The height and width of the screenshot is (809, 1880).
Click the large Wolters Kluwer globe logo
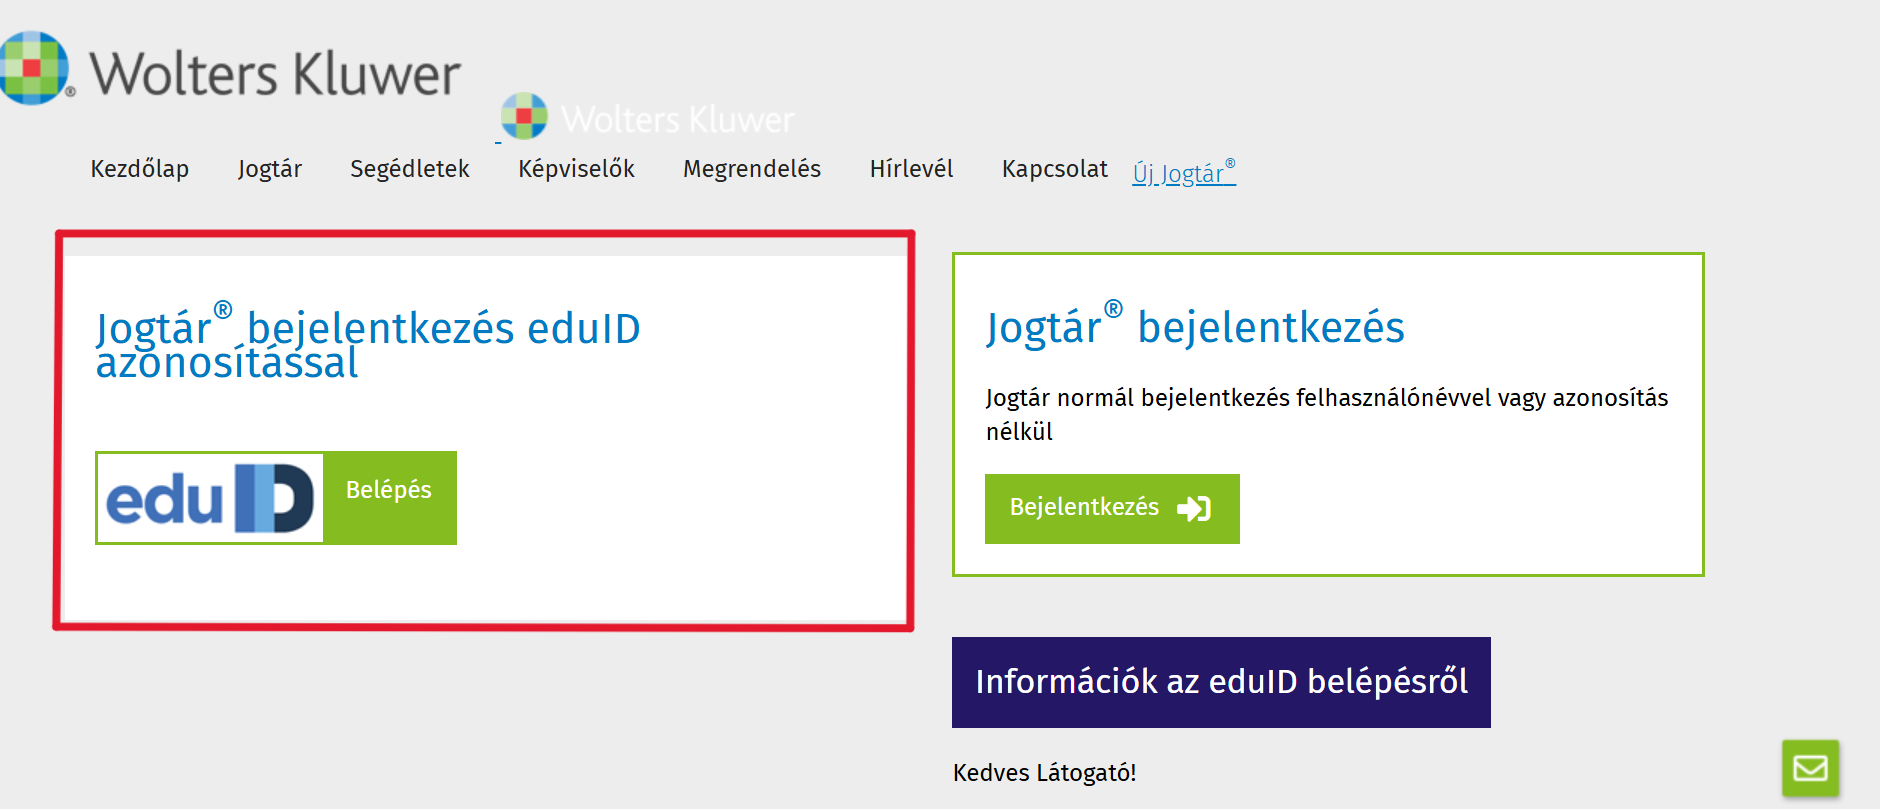point(34,68)
